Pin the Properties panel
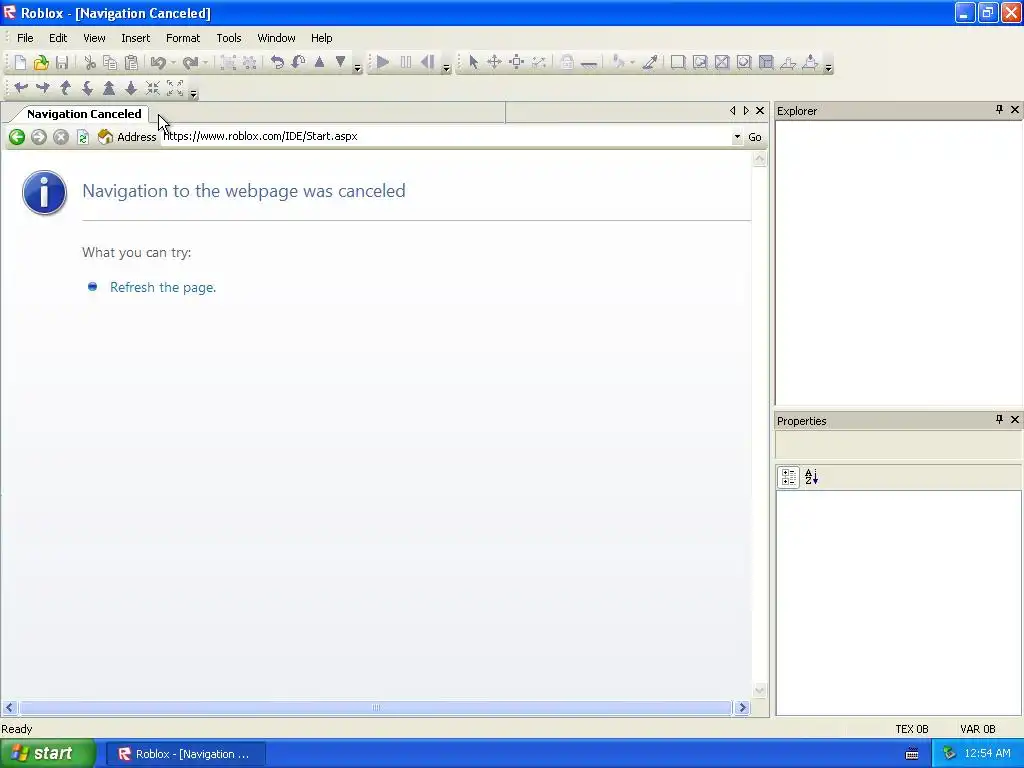Image resolution: width=1024 pixels, height=768 pixels. (x=999, y=419)
